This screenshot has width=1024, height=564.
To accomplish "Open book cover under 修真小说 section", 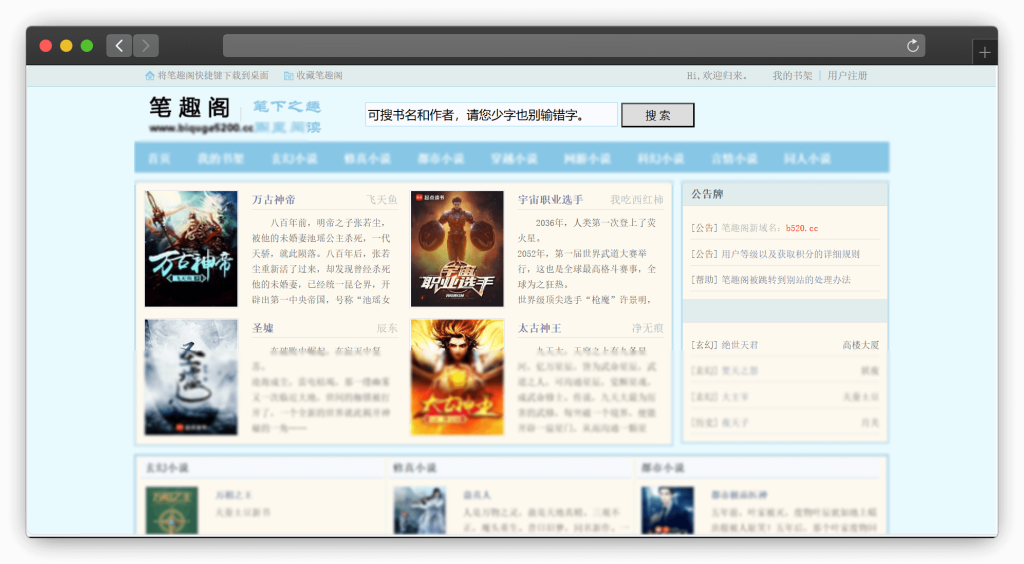I will [x=420, y=510].
